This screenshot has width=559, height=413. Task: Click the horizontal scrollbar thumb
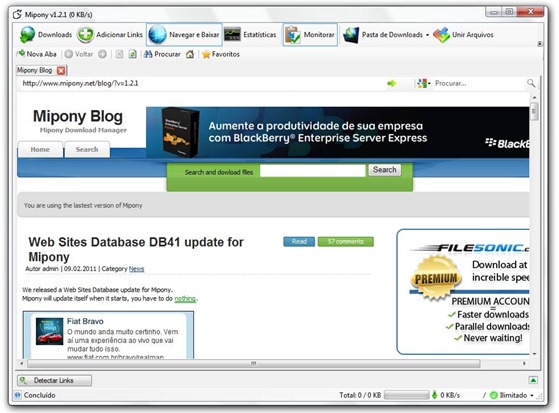[x=253, y=363]
